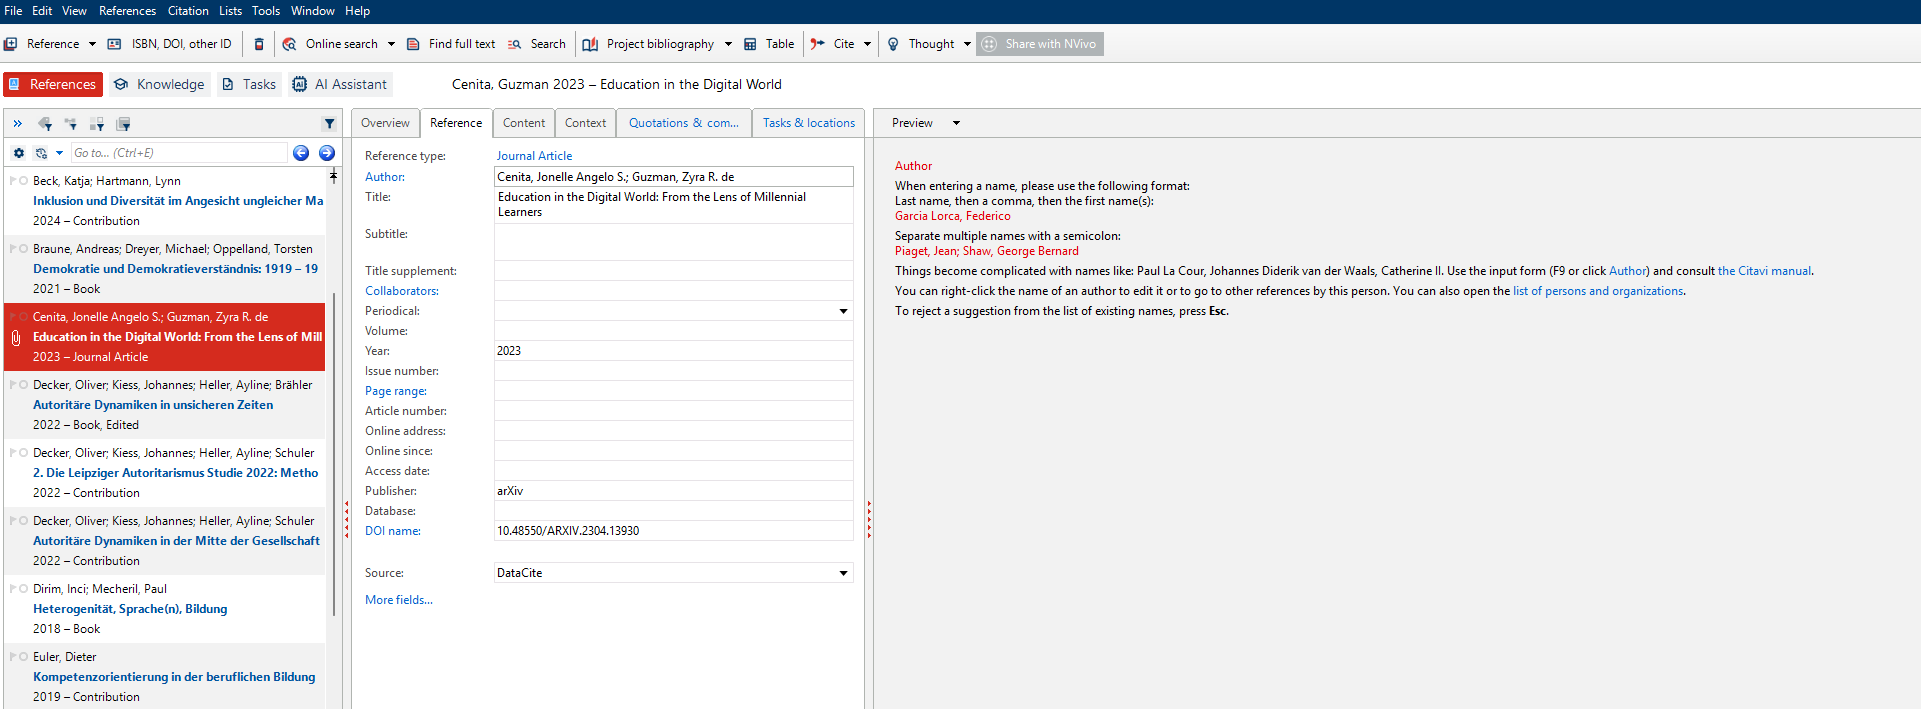
Task: Go to next reference with forward arrow
Action: click(x=327, y=153)
